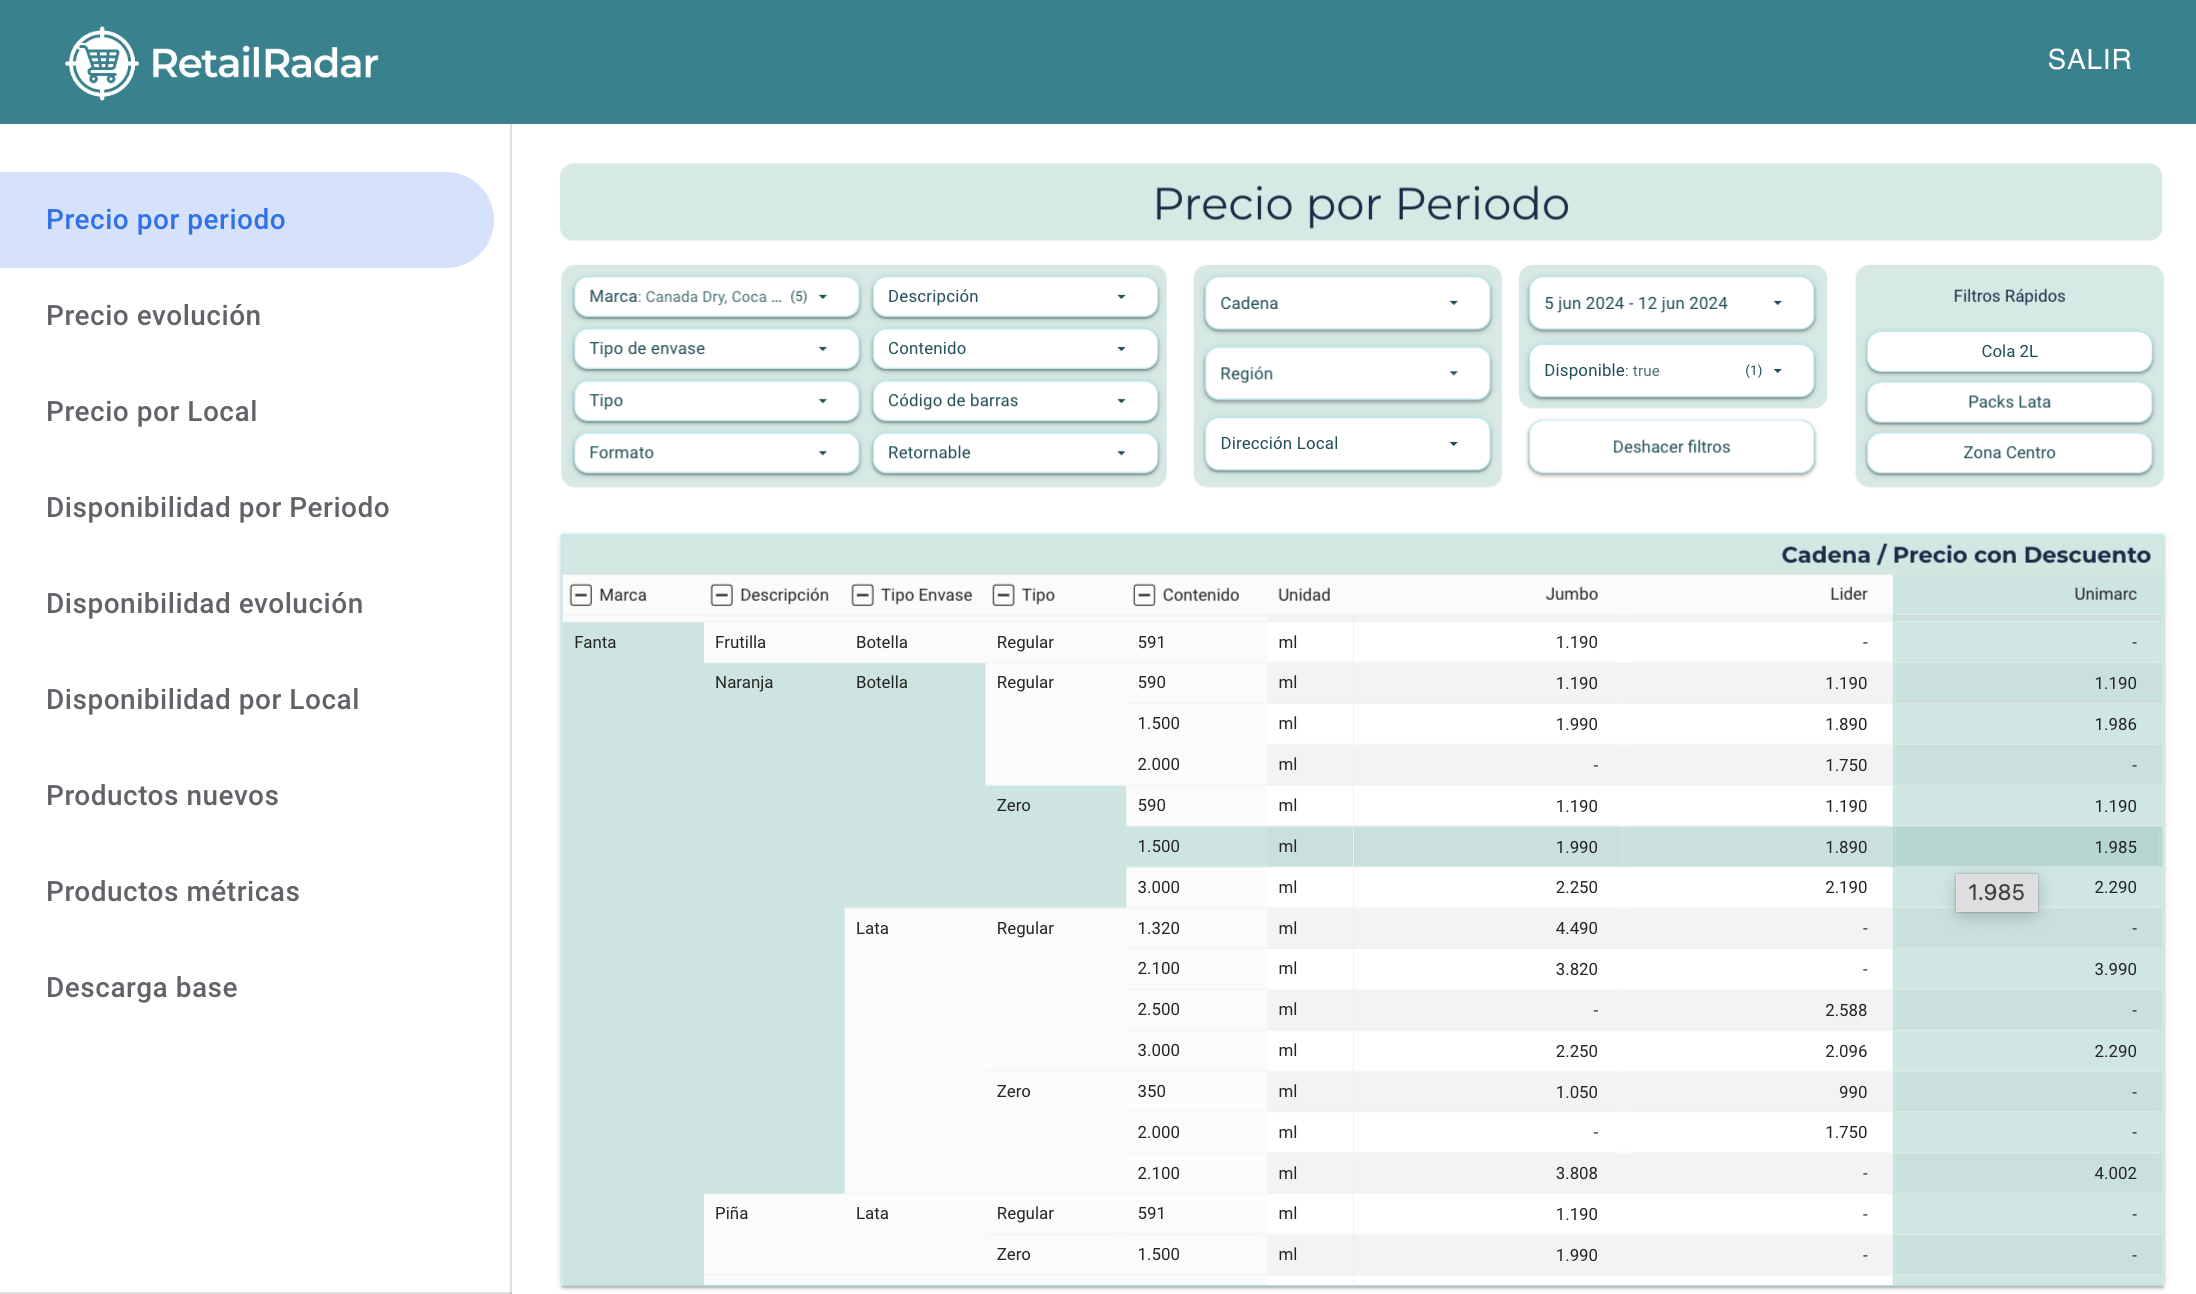Click the Jumbo column header
The width and height of the screenshot is (2196, 1294).
click(x=1571, y=594)
